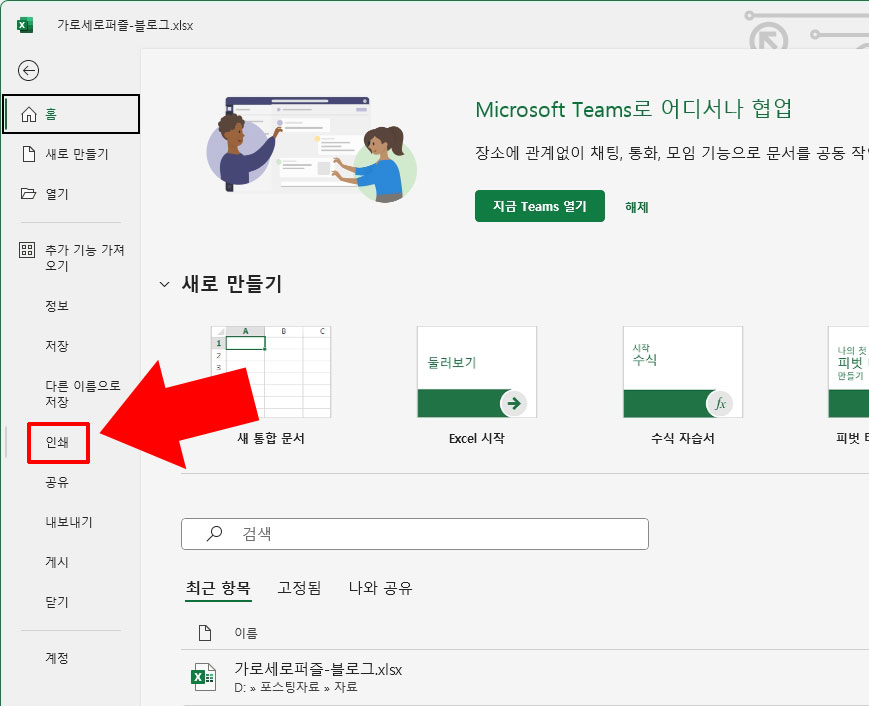The height and width of the screenshot is (706, 869).
Task: Click the 지금 Teams 열기 green button
Action: coord(540,205)
